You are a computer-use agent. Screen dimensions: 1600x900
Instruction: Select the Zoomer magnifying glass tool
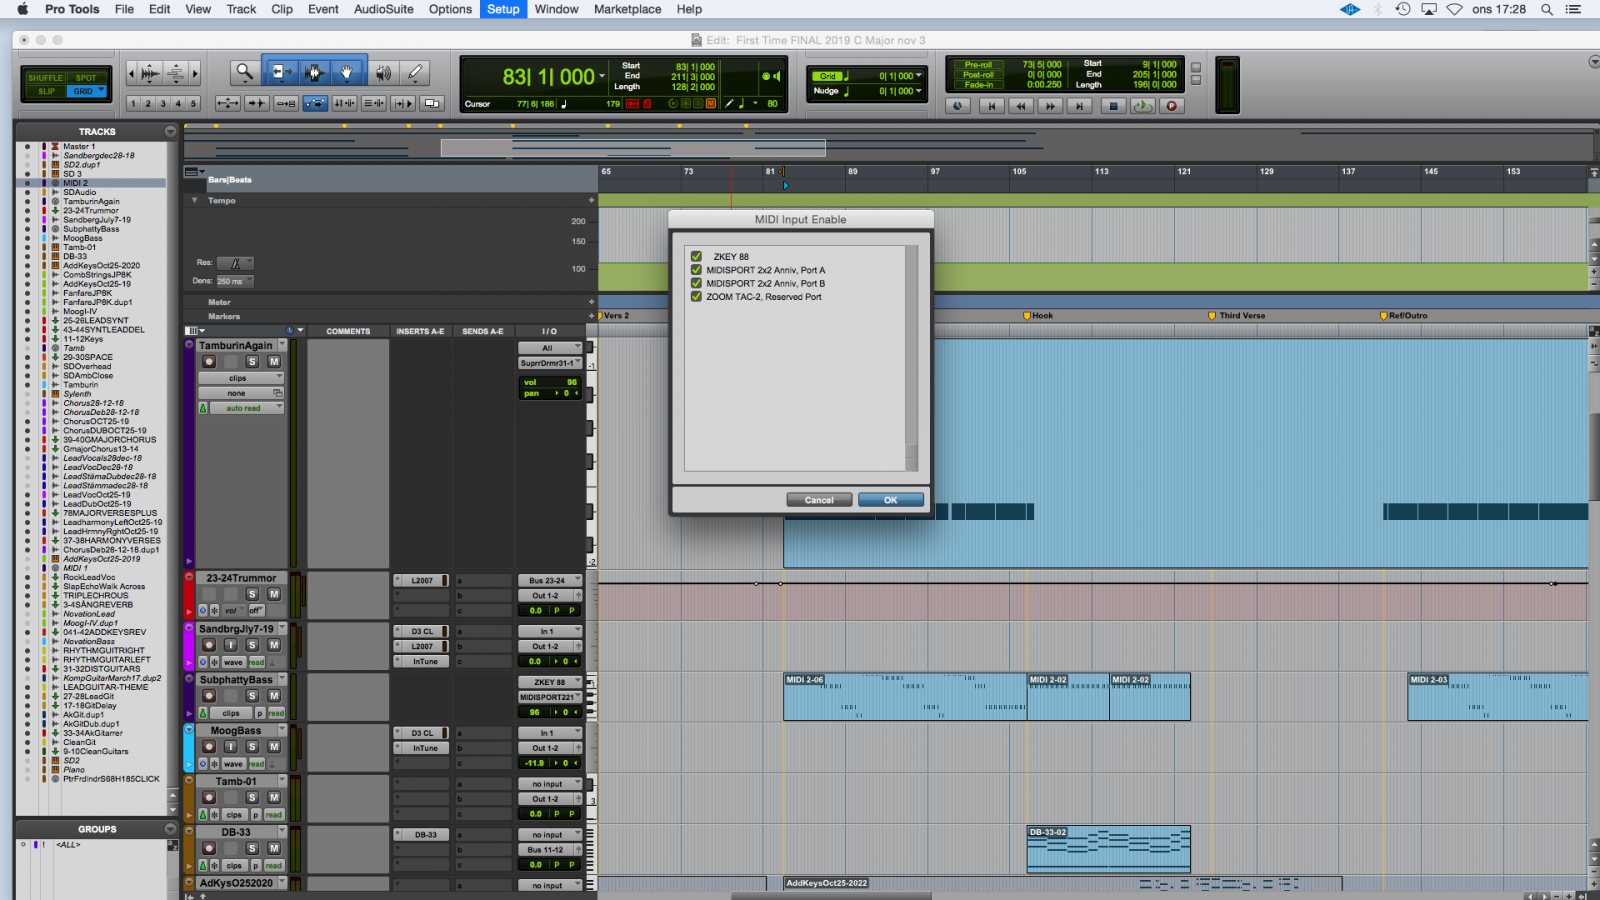[x=244, y=72]
